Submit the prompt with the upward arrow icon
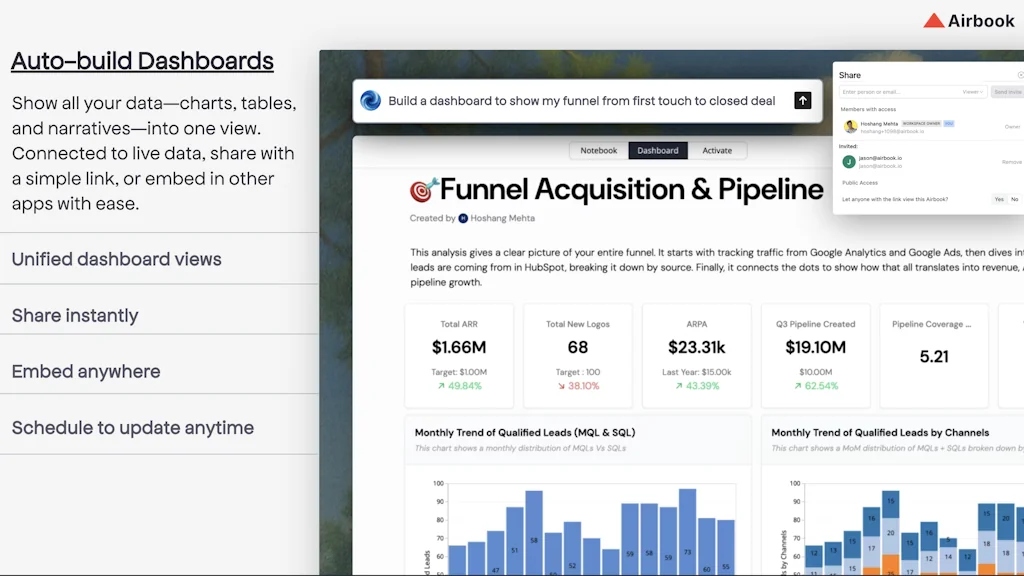Image resolution: width=1024 pixels, height=576 pixels. click(803, 100)
